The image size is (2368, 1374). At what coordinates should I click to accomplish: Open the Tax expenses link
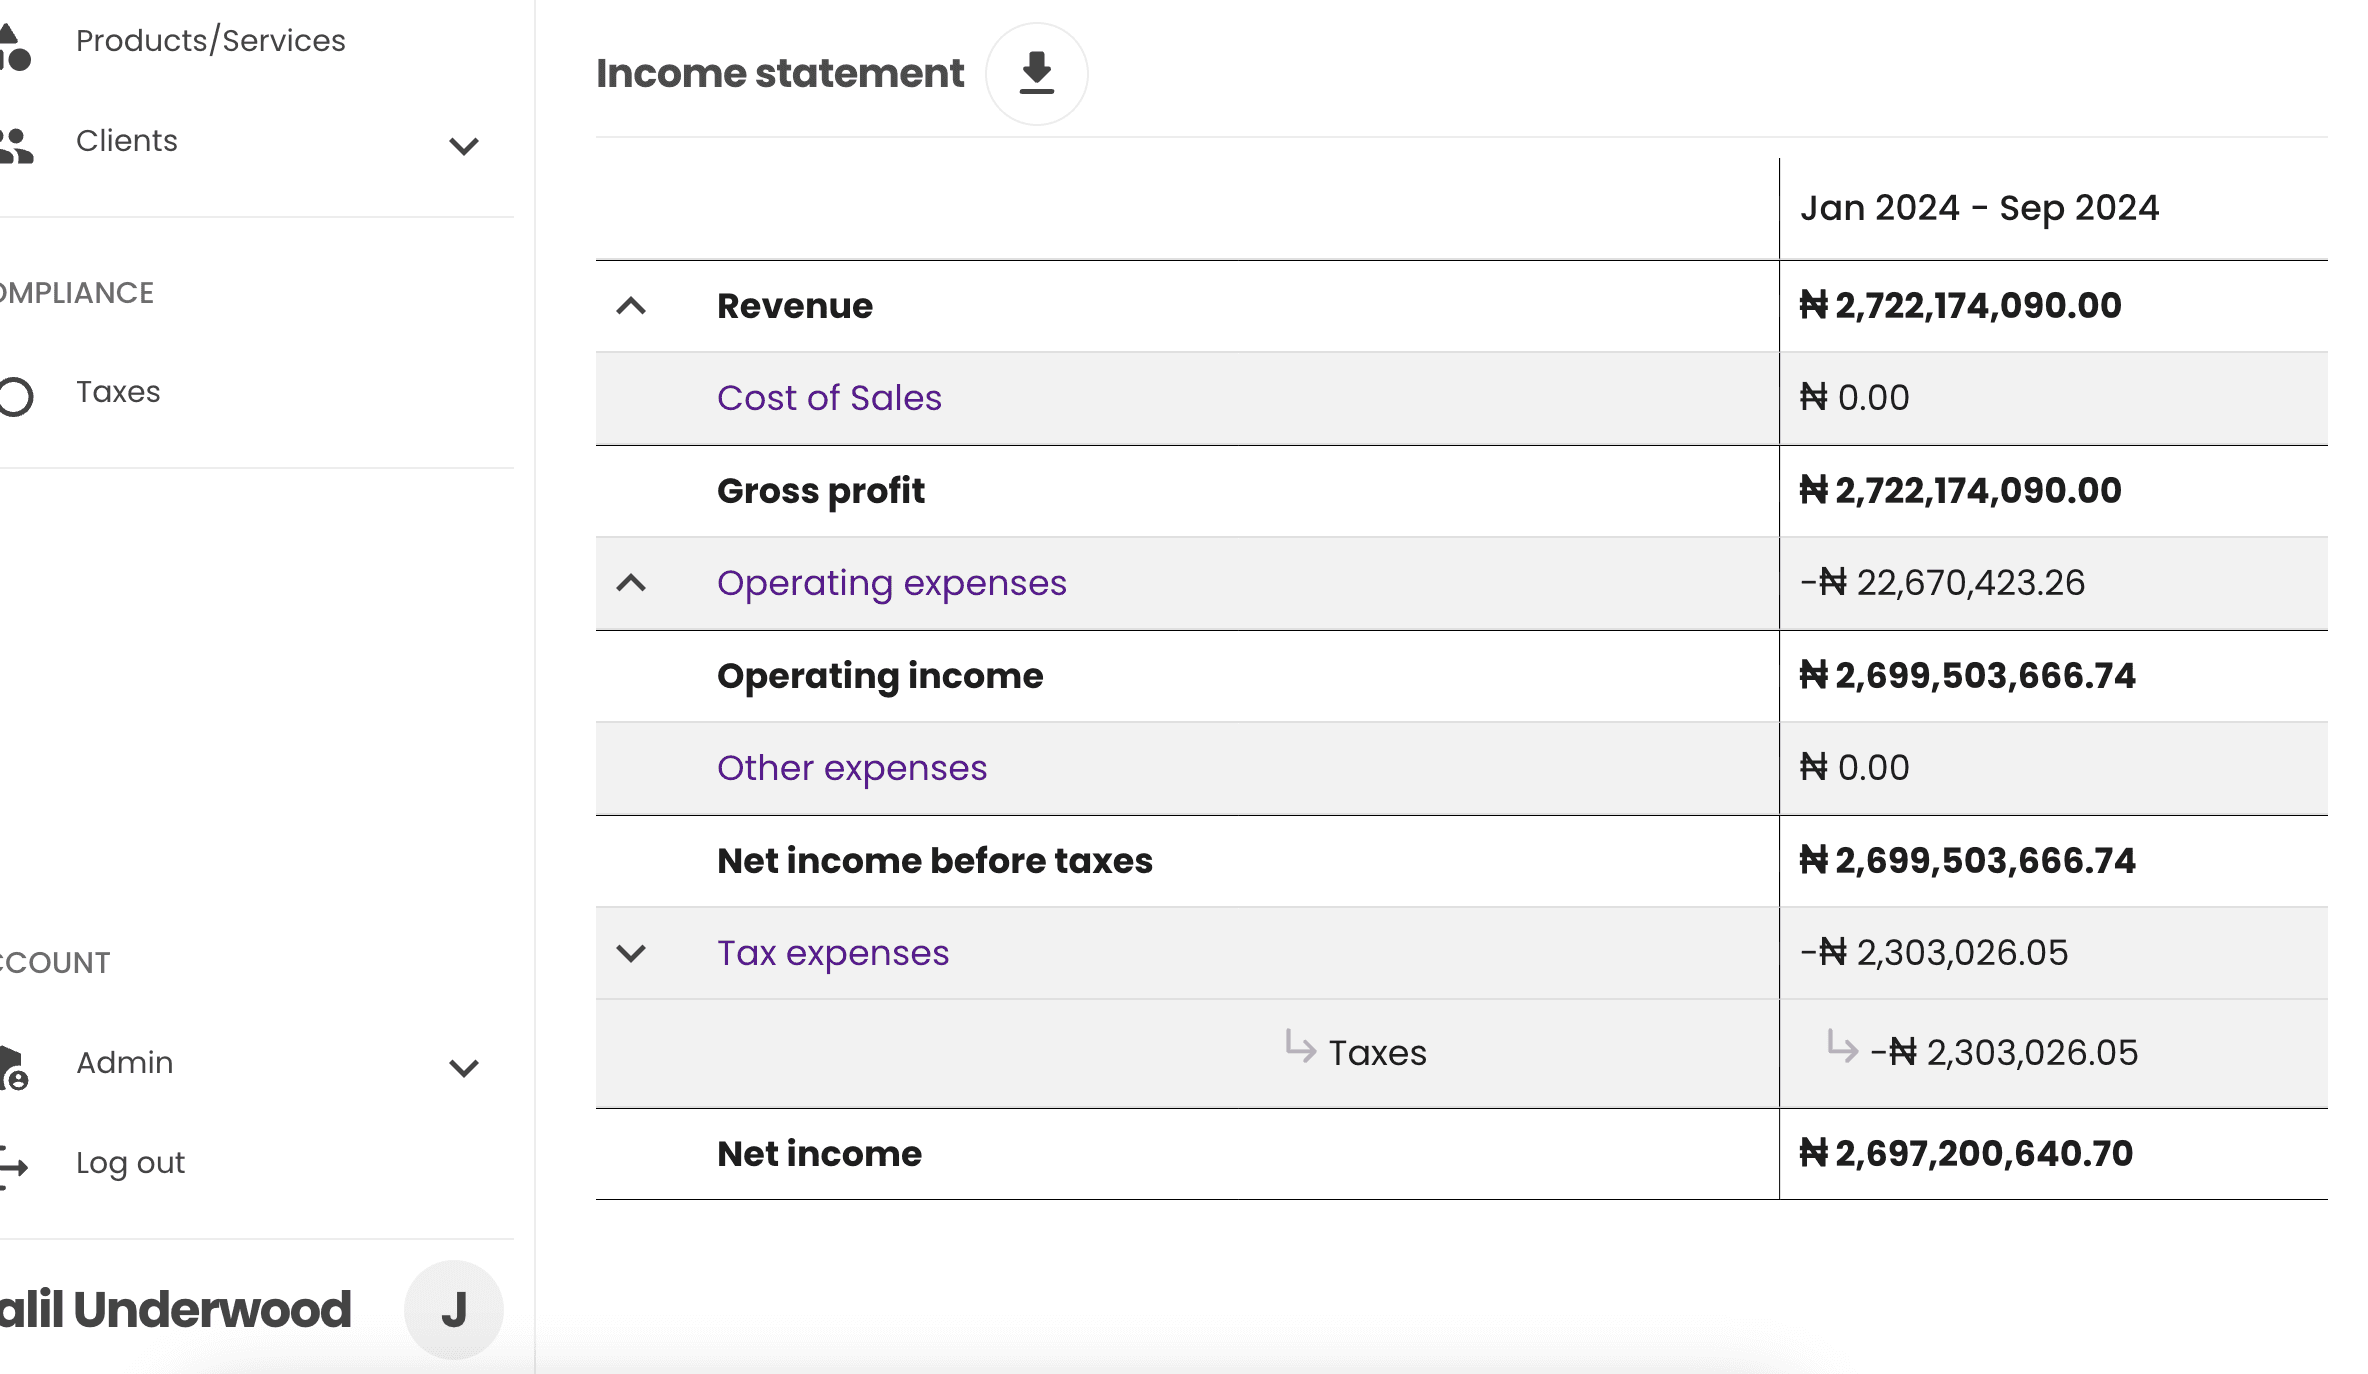pyautogui.click(x=832, y=953)
